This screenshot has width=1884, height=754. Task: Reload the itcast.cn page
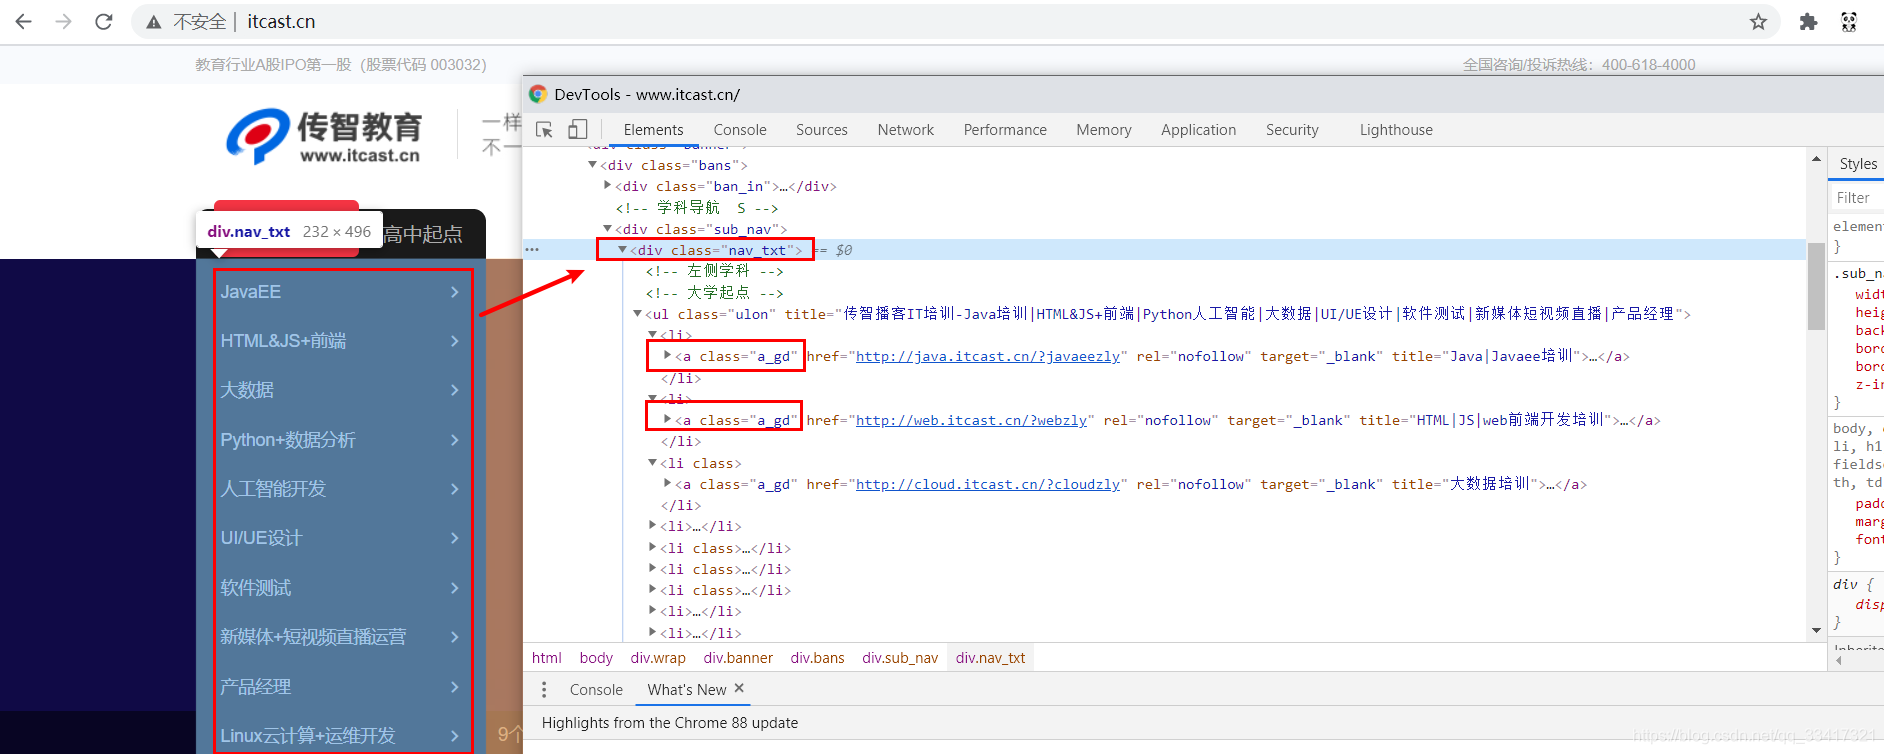103,21
